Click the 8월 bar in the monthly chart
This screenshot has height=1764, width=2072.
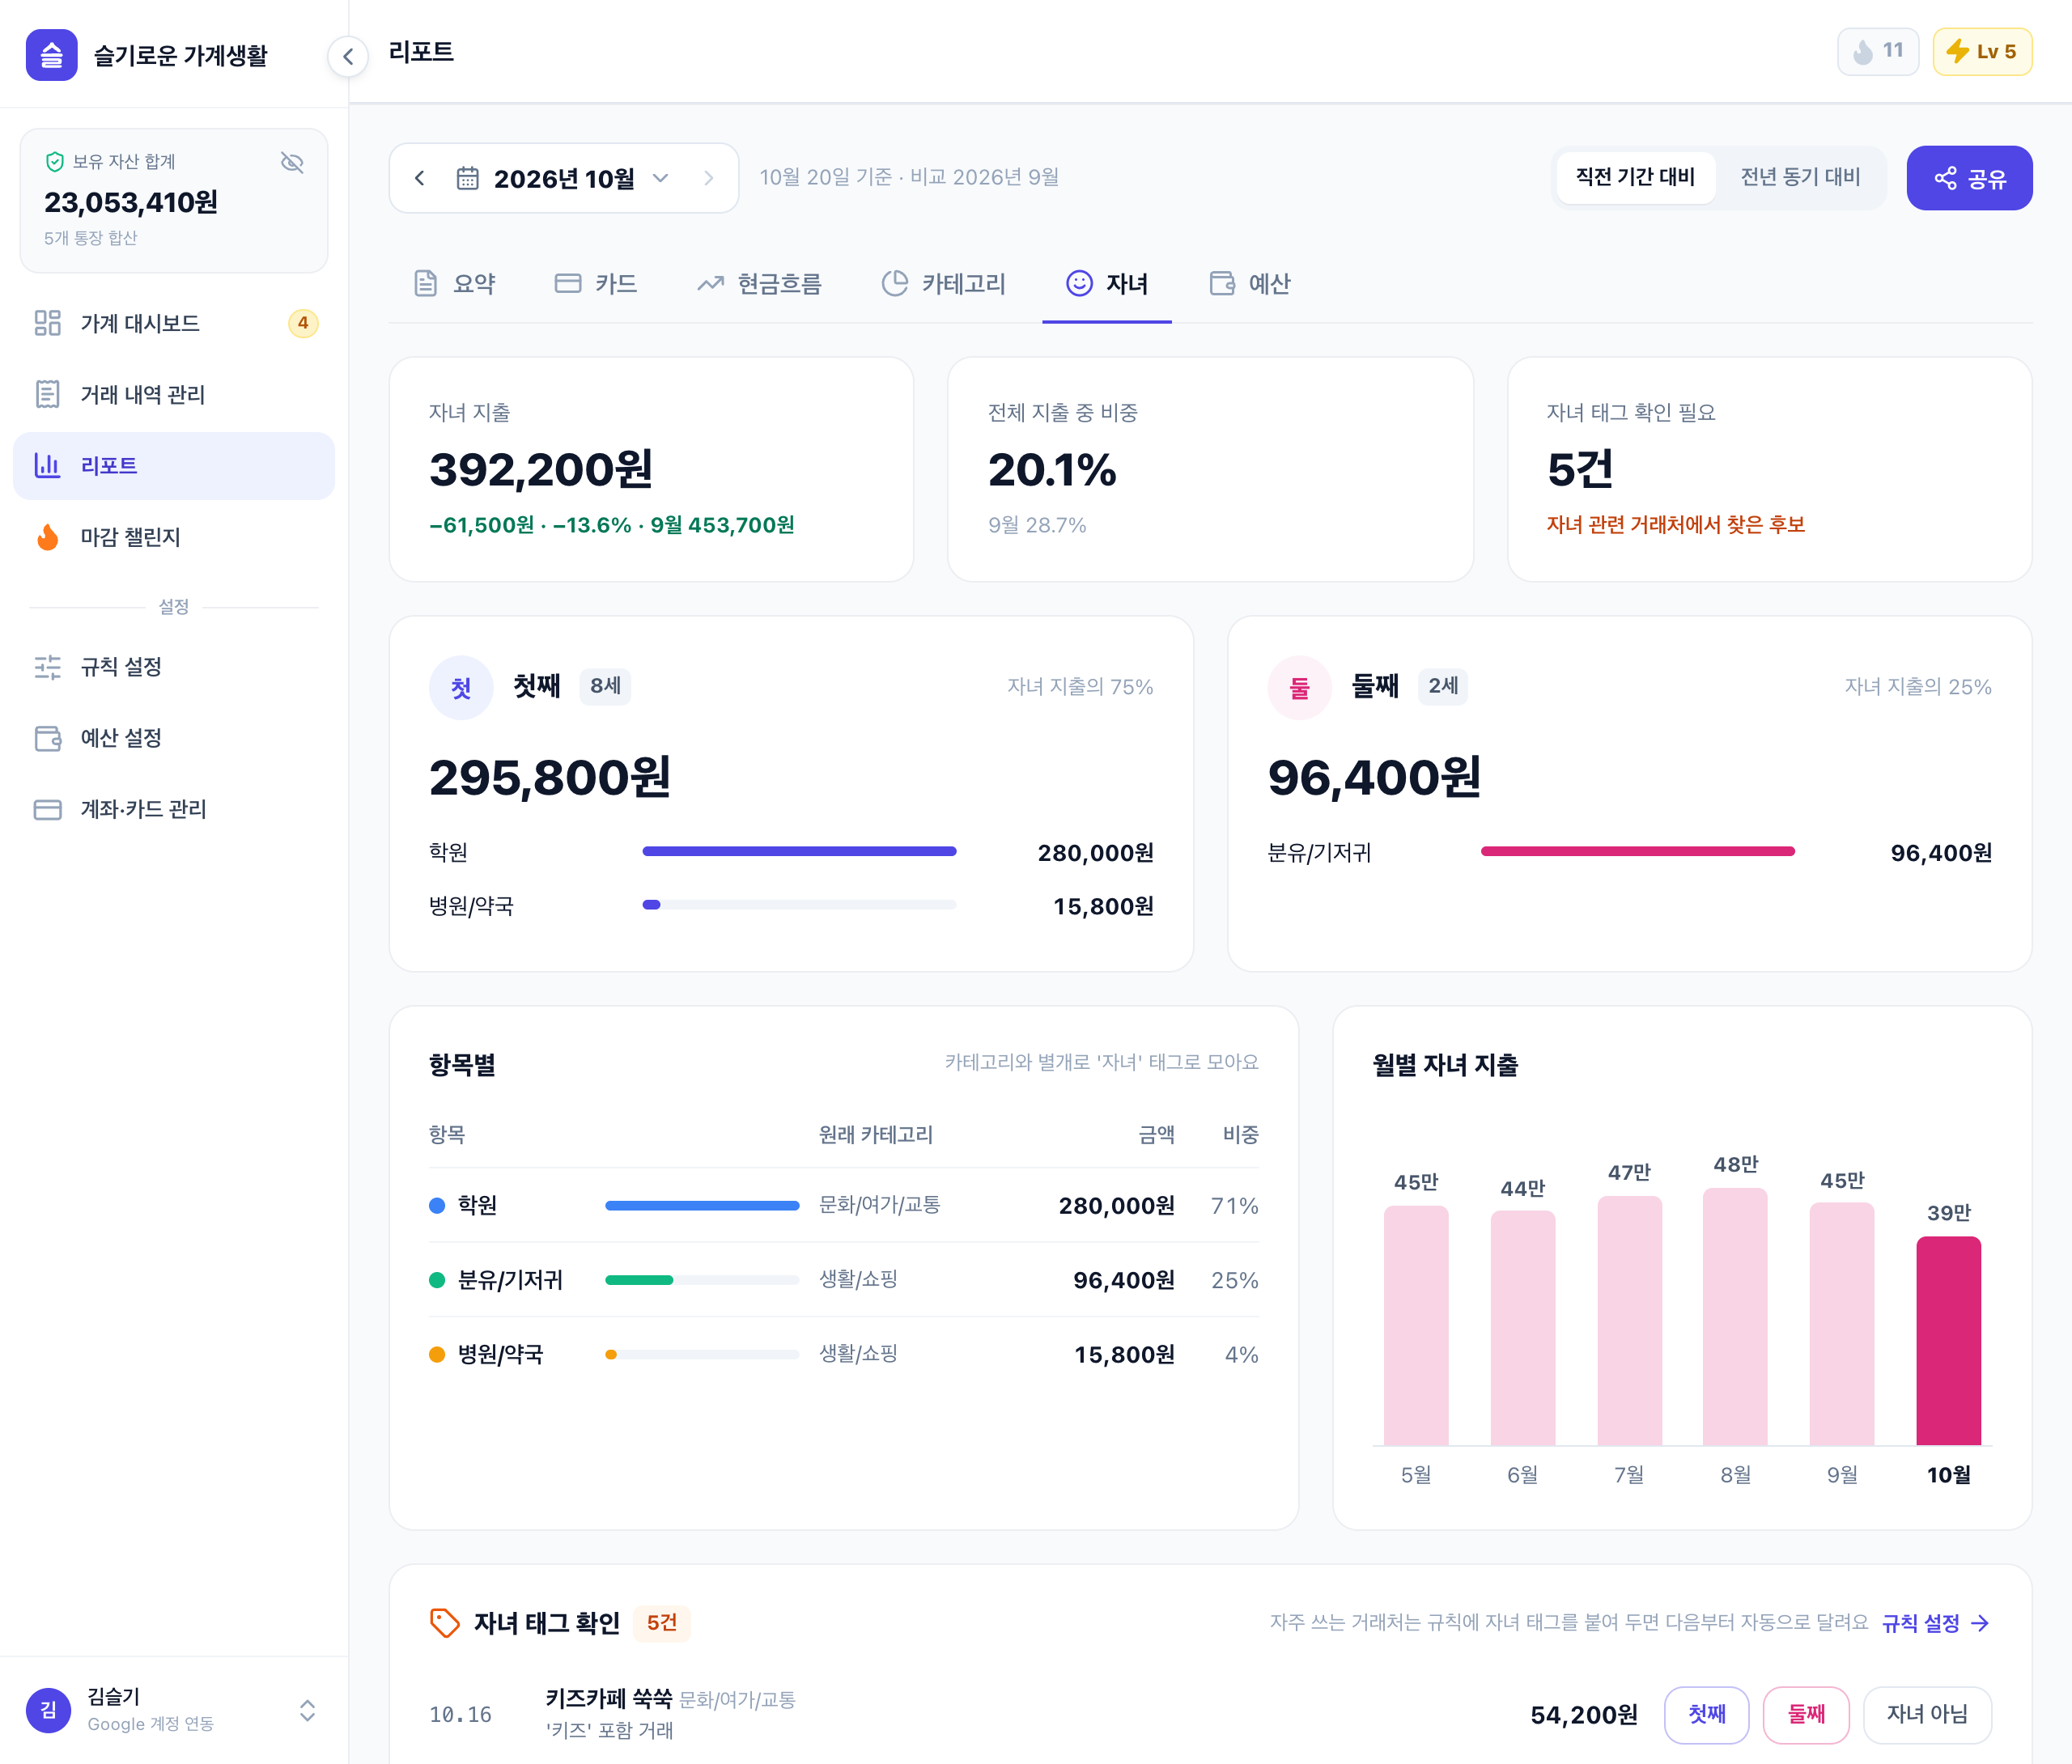1735,1316
